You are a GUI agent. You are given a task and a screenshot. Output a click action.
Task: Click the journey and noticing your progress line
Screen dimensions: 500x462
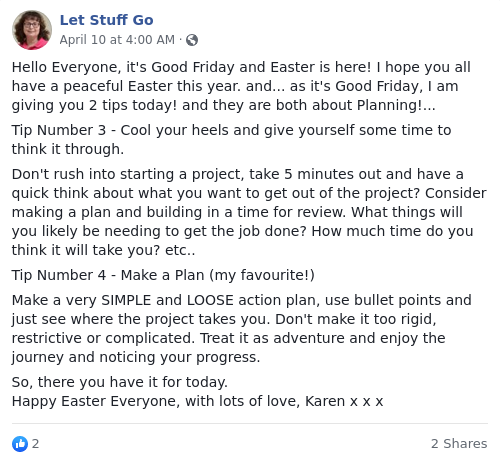(x=136, y=357)
